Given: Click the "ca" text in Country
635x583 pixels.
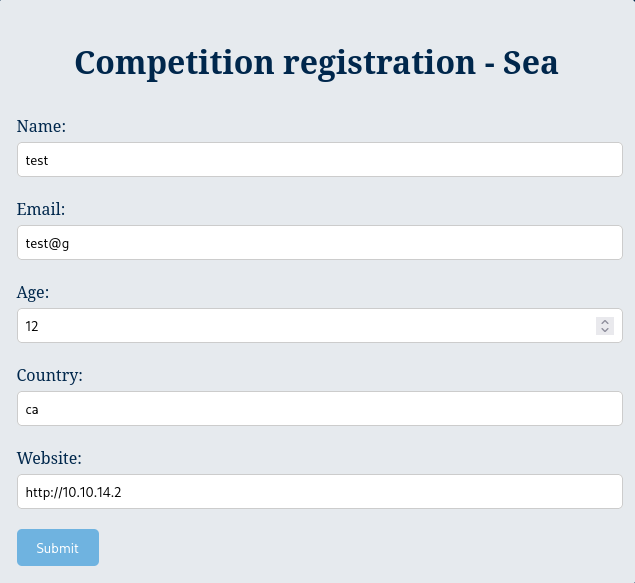Looking at the screenshot, I should [x=32, y=408].
